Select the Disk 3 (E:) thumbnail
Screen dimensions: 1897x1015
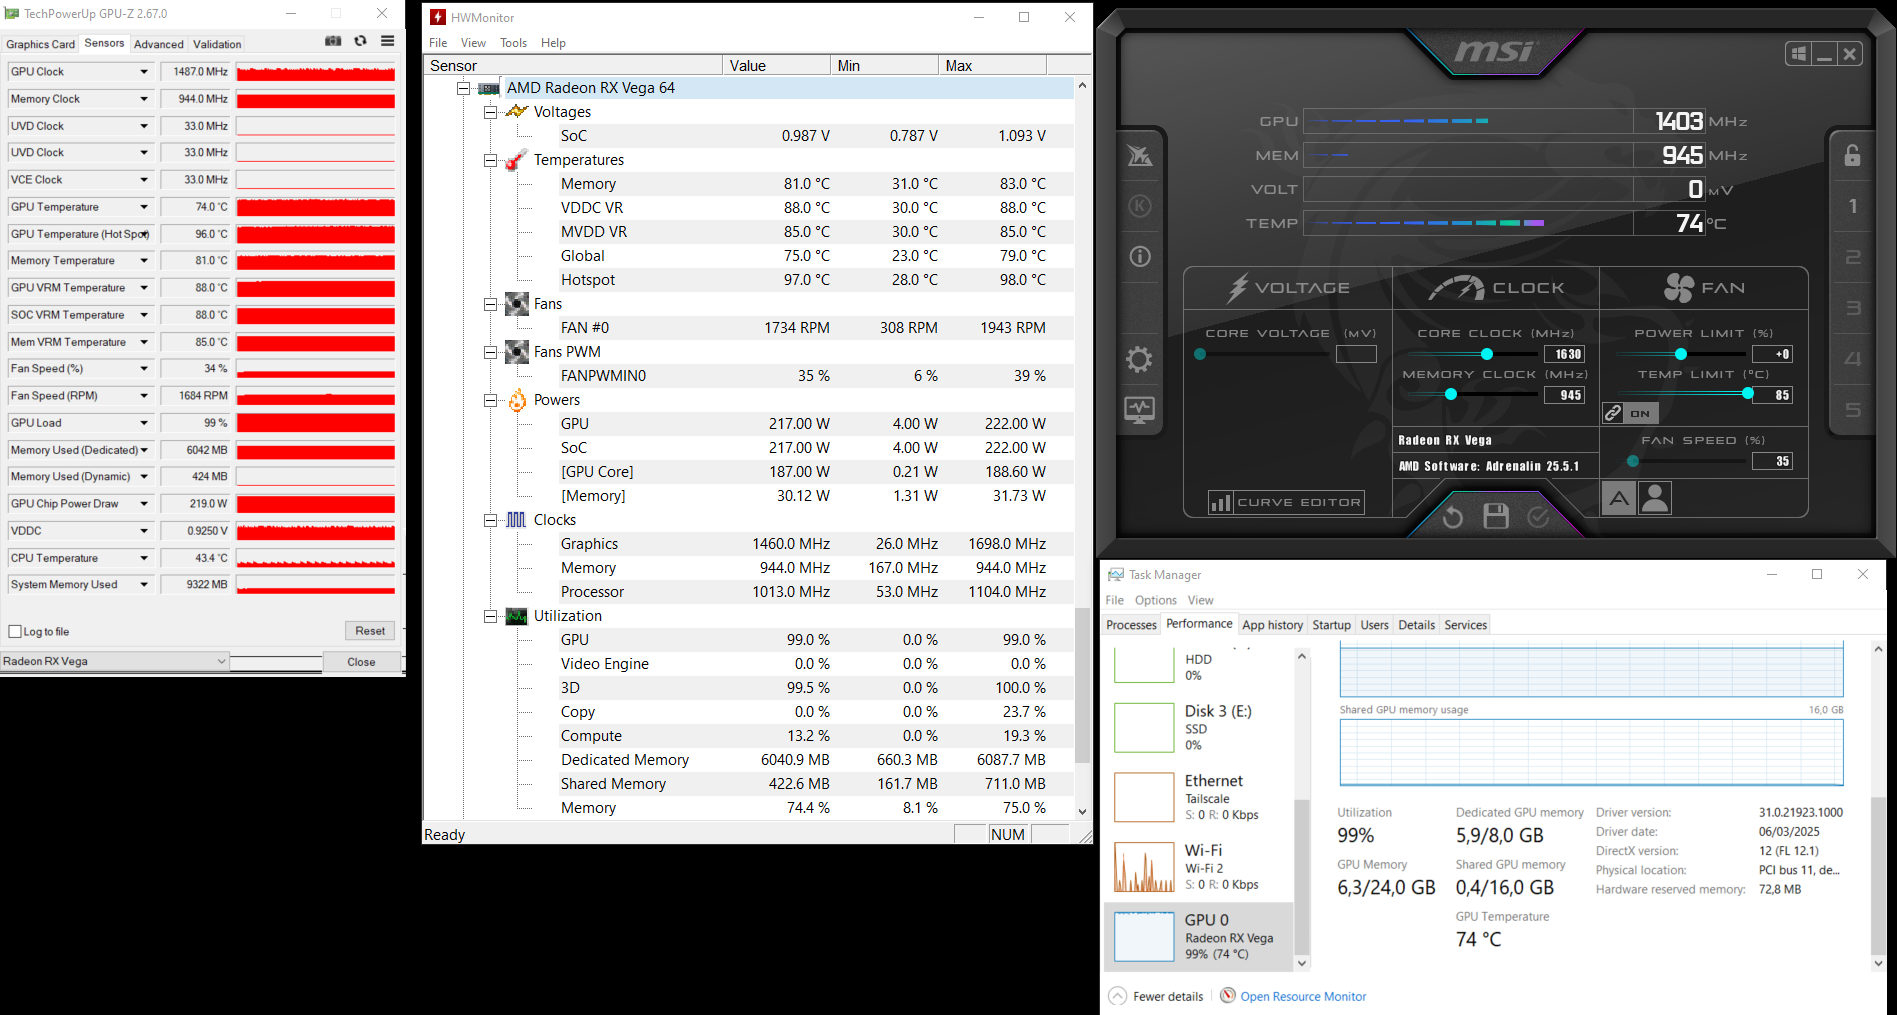[x=1144, y=727]
